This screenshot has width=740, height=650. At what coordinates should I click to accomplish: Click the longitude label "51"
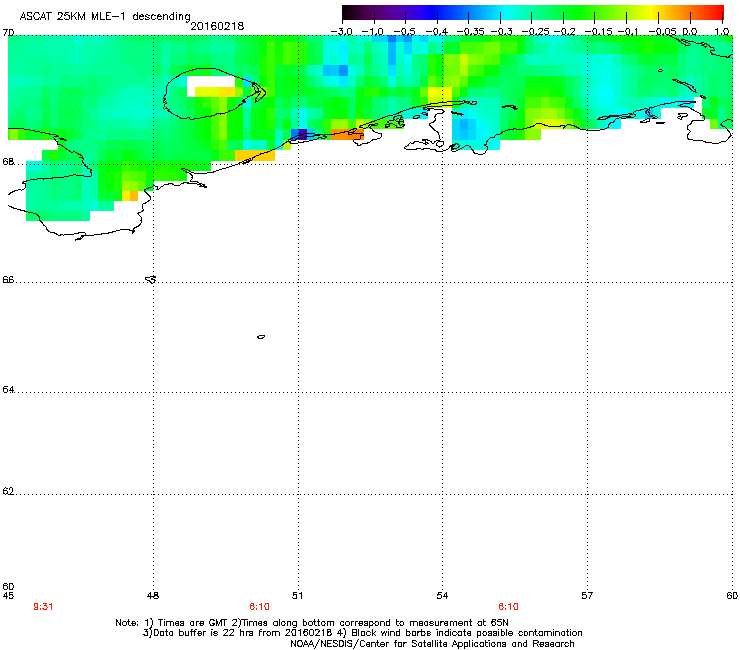[x=297, y=596]
